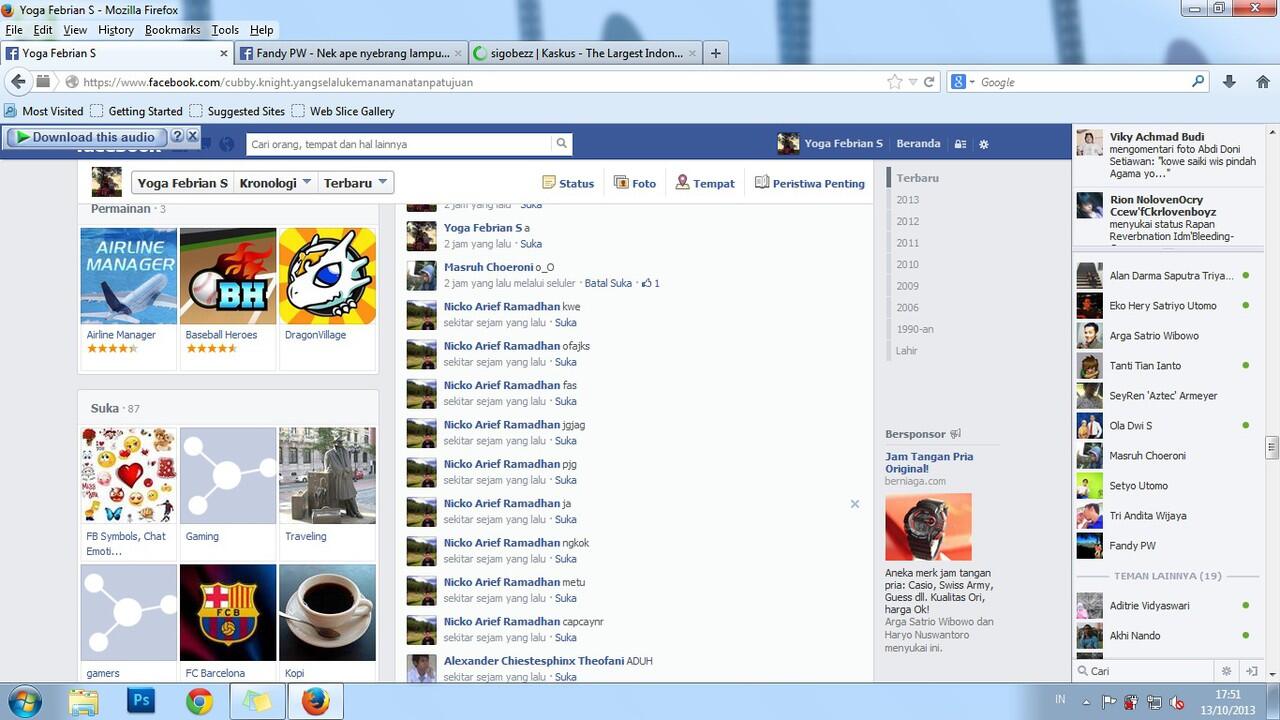Image resolution: width=1280 pixels, height=720 pixels.
Task: Switch to the sigobezz Kaskus tab
Action: point(584,53)
